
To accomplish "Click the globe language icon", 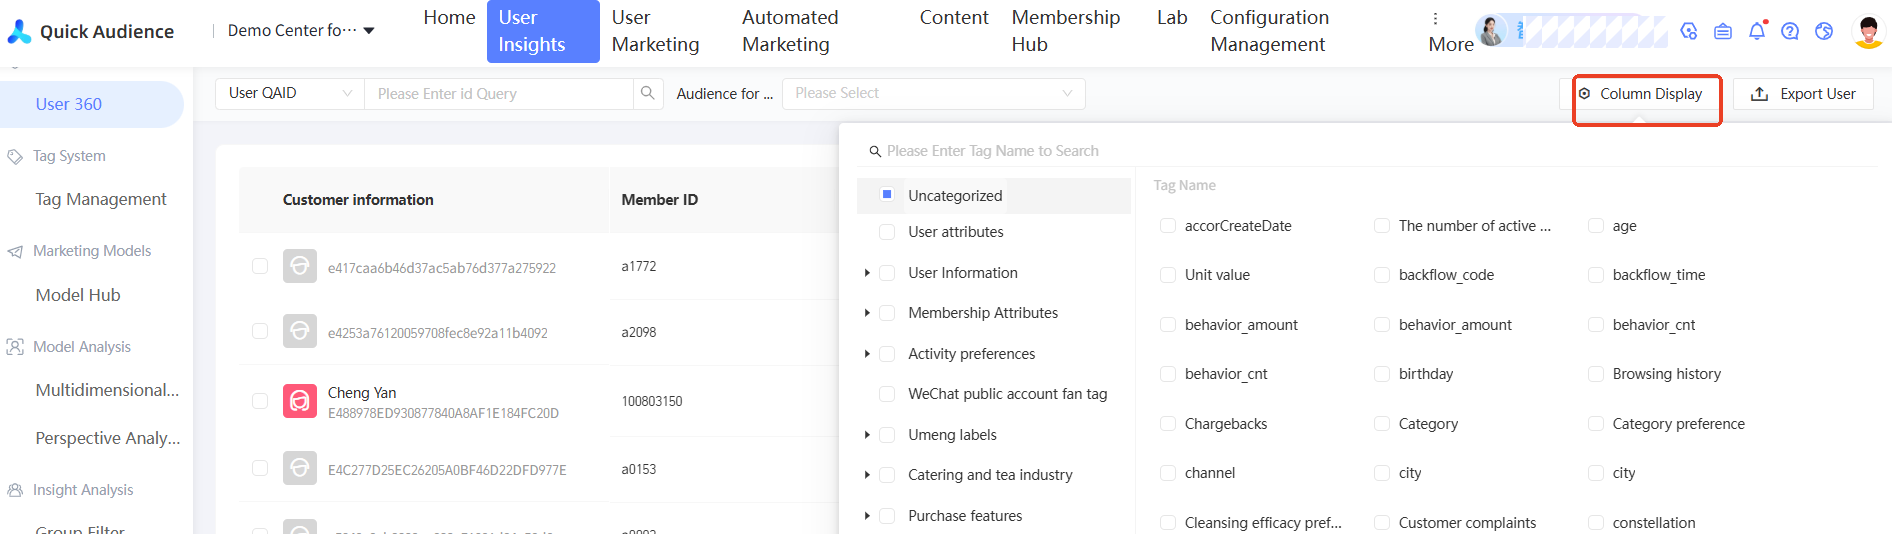I will click(1824, 31).
